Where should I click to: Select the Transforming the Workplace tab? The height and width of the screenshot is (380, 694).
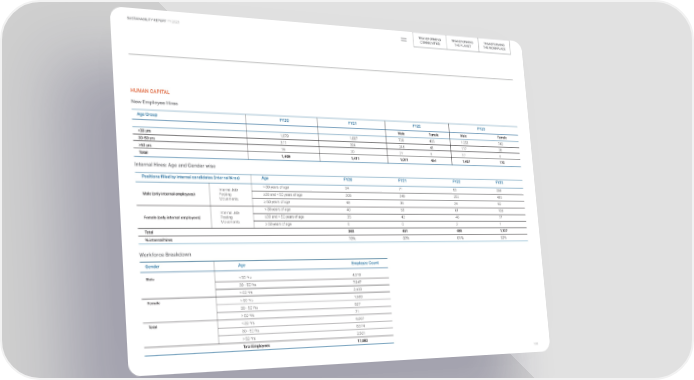[x=494, y=46]
